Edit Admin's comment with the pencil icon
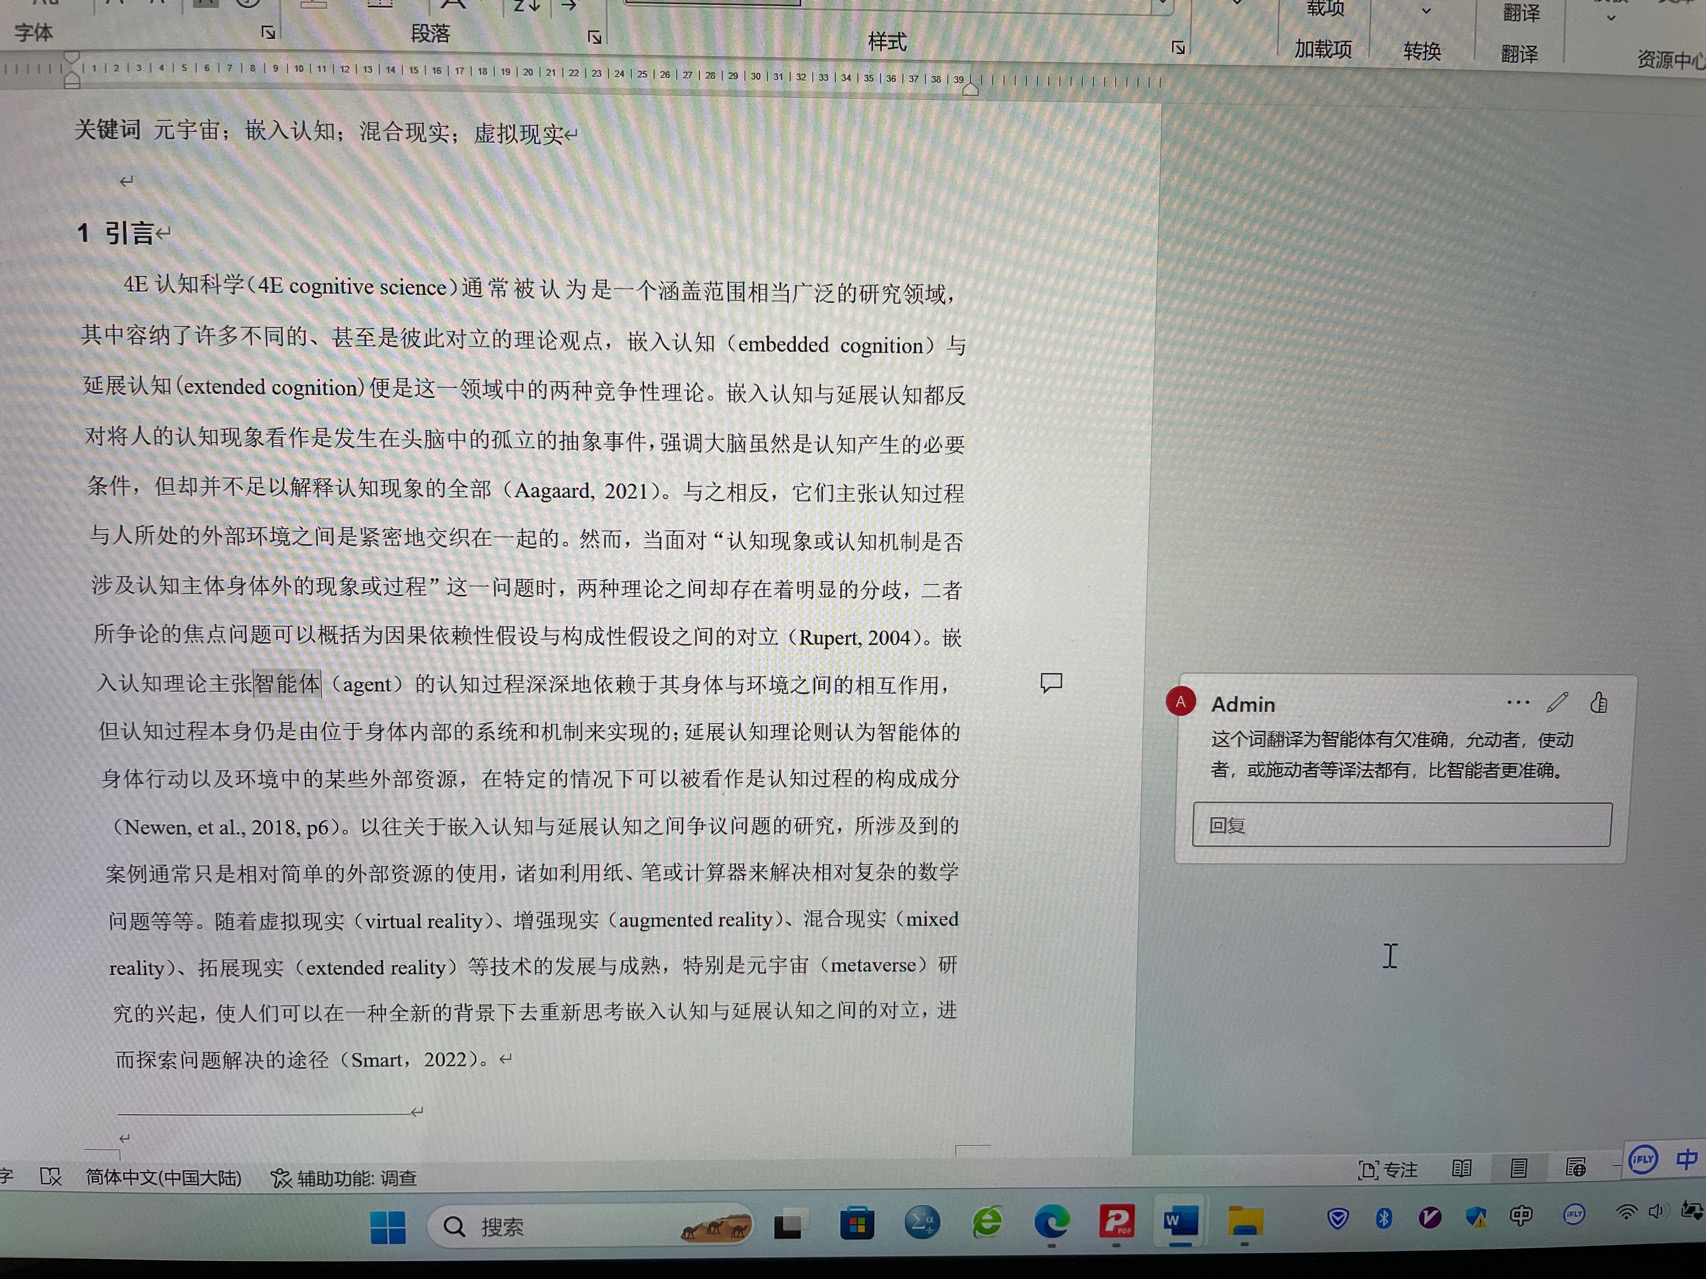The width and height of the screenshot is (1706, 1279). point(1556,702)
